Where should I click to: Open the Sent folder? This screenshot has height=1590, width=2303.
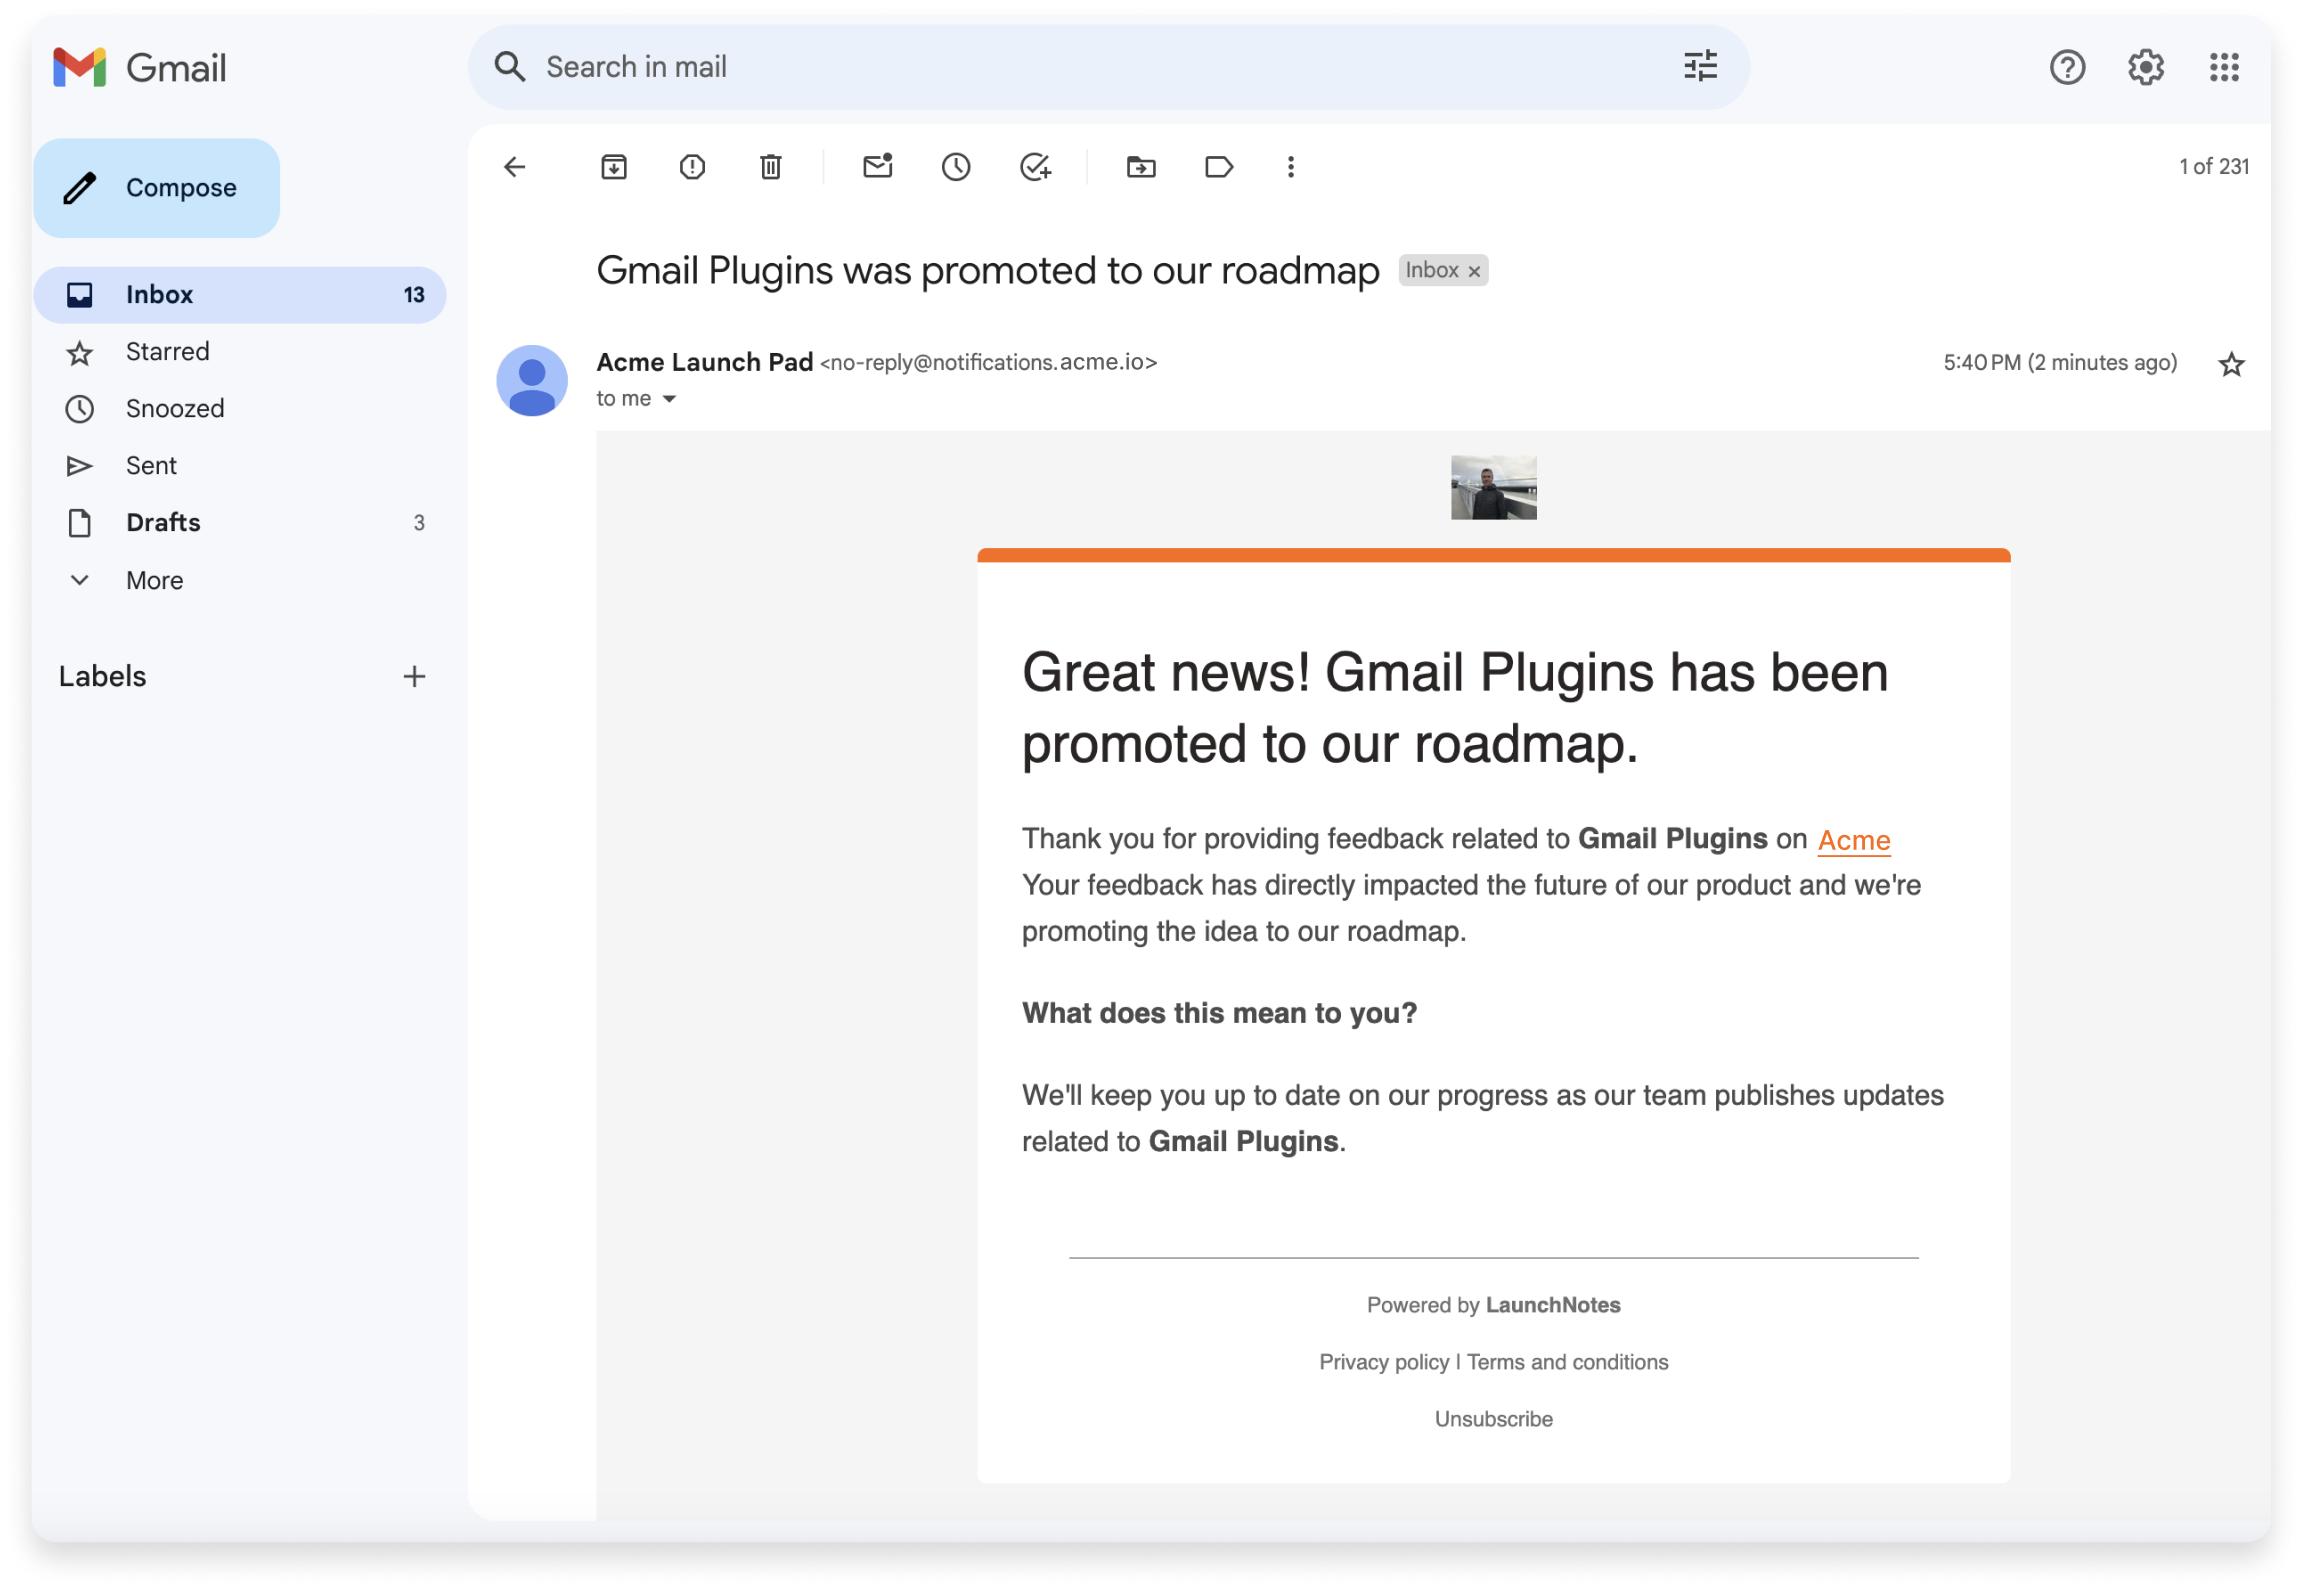240,466
